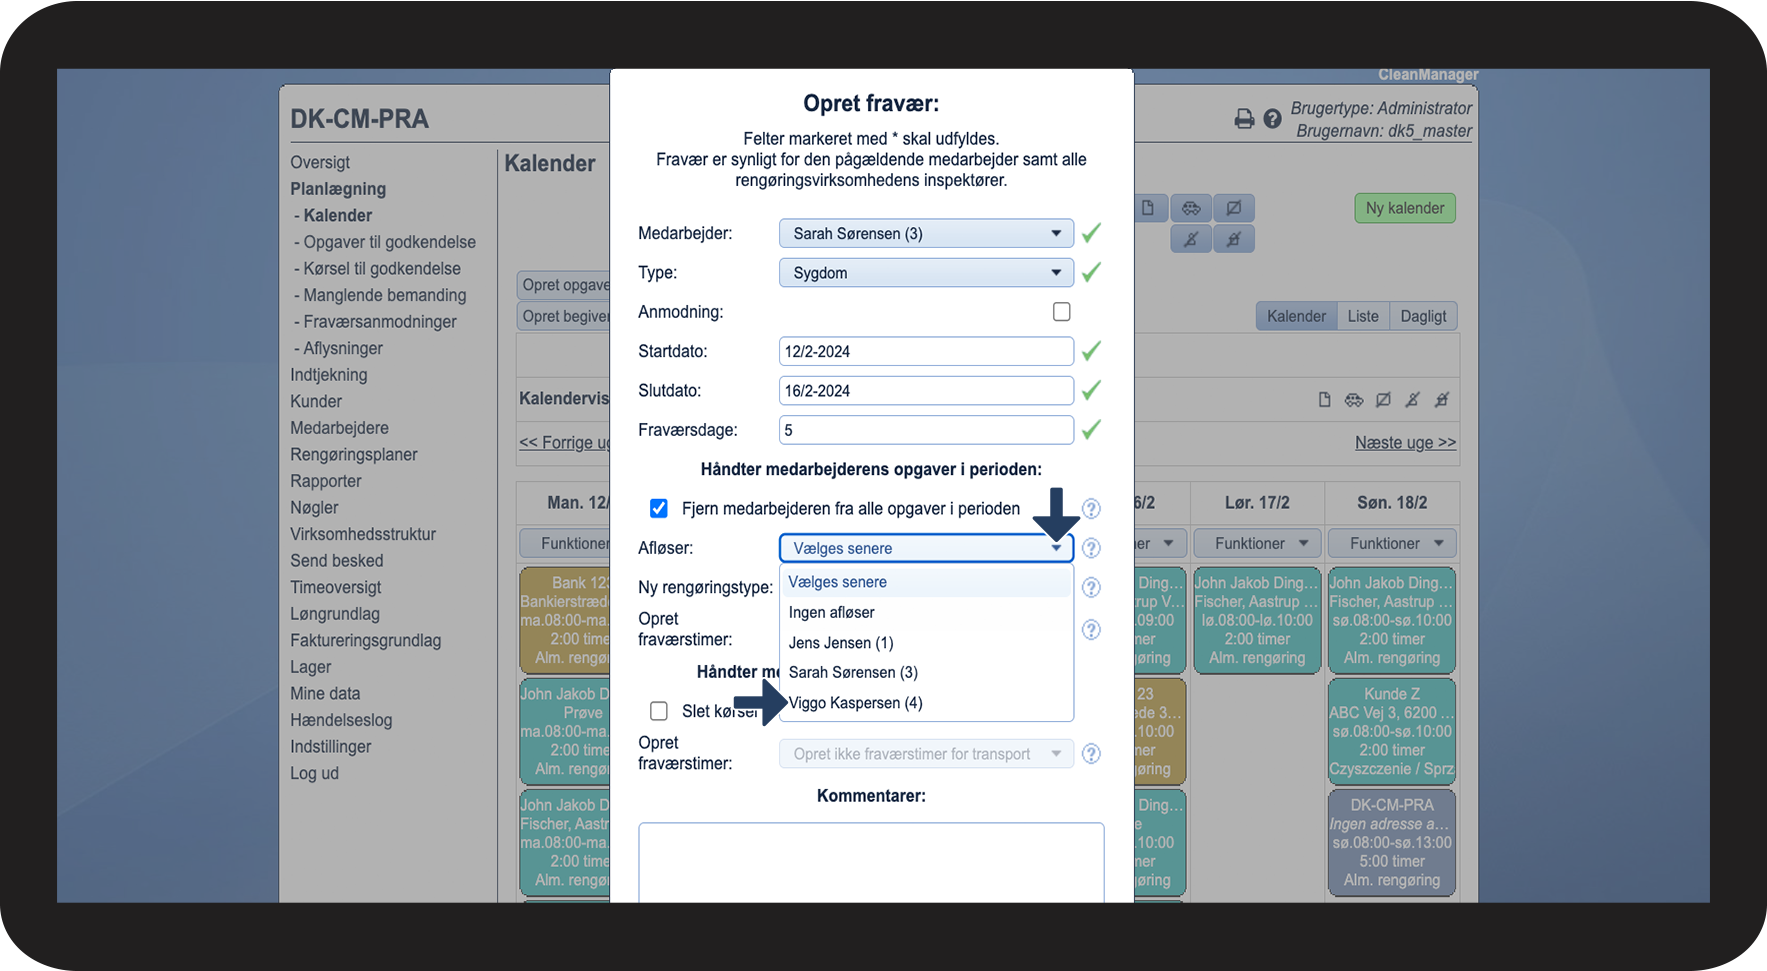Expand Funktioner dropdown under Lør. 17/2
Image resolution: width=1767 pixels, height=971 pixels.
click(1257, 544)
